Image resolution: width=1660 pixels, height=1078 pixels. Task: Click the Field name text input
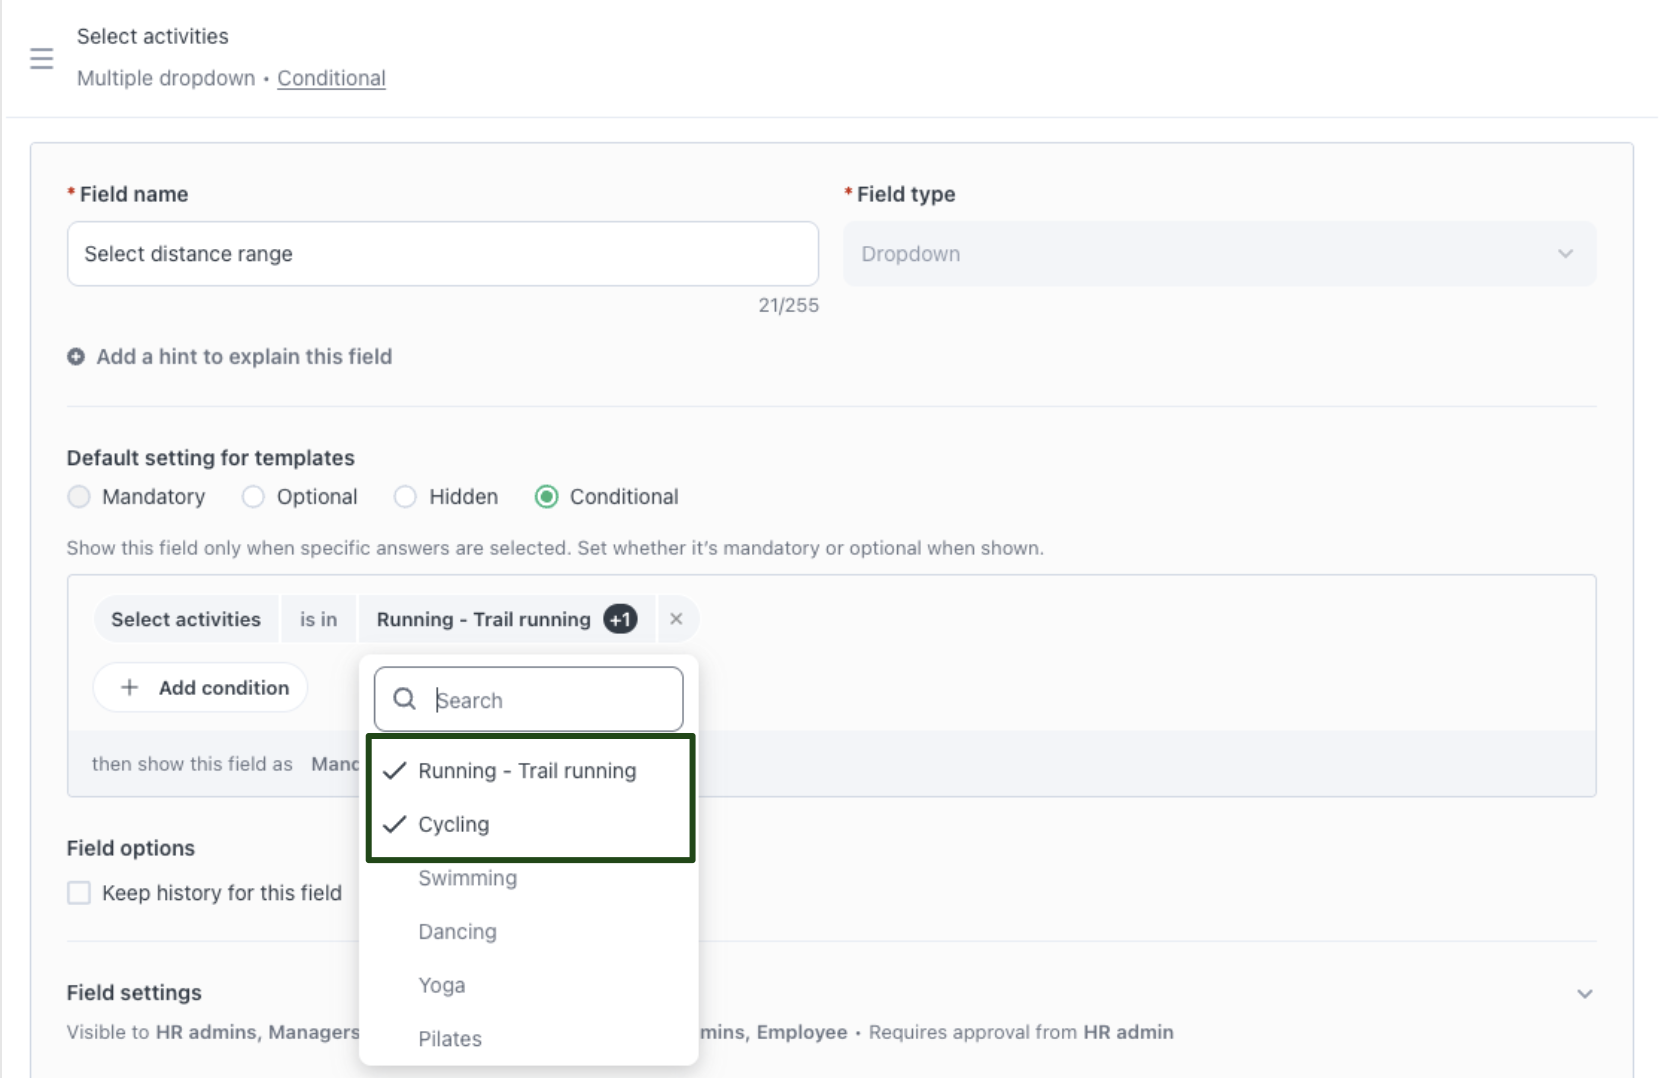pyautogui.click(x=442, y=254)
